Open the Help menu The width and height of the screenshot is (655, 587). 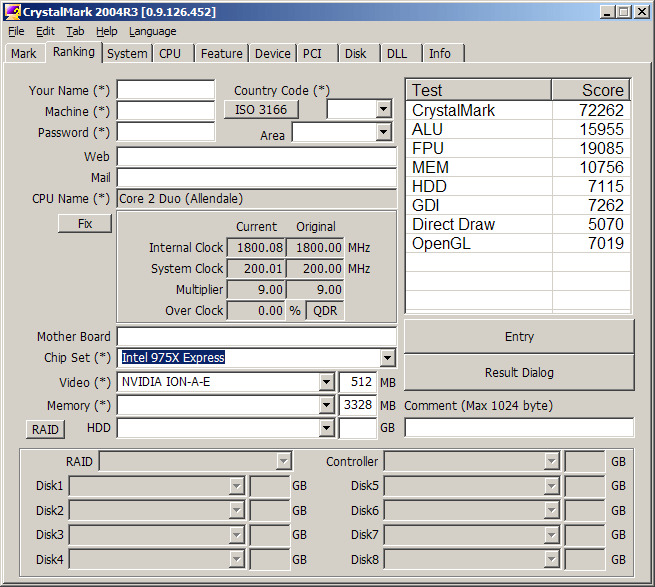(107, 31)
